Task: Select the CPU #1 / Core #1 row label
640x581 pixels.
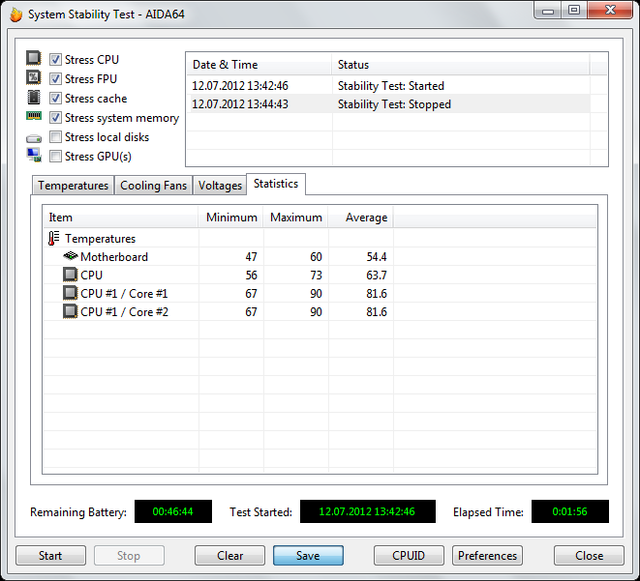Action: pos(124,294)
